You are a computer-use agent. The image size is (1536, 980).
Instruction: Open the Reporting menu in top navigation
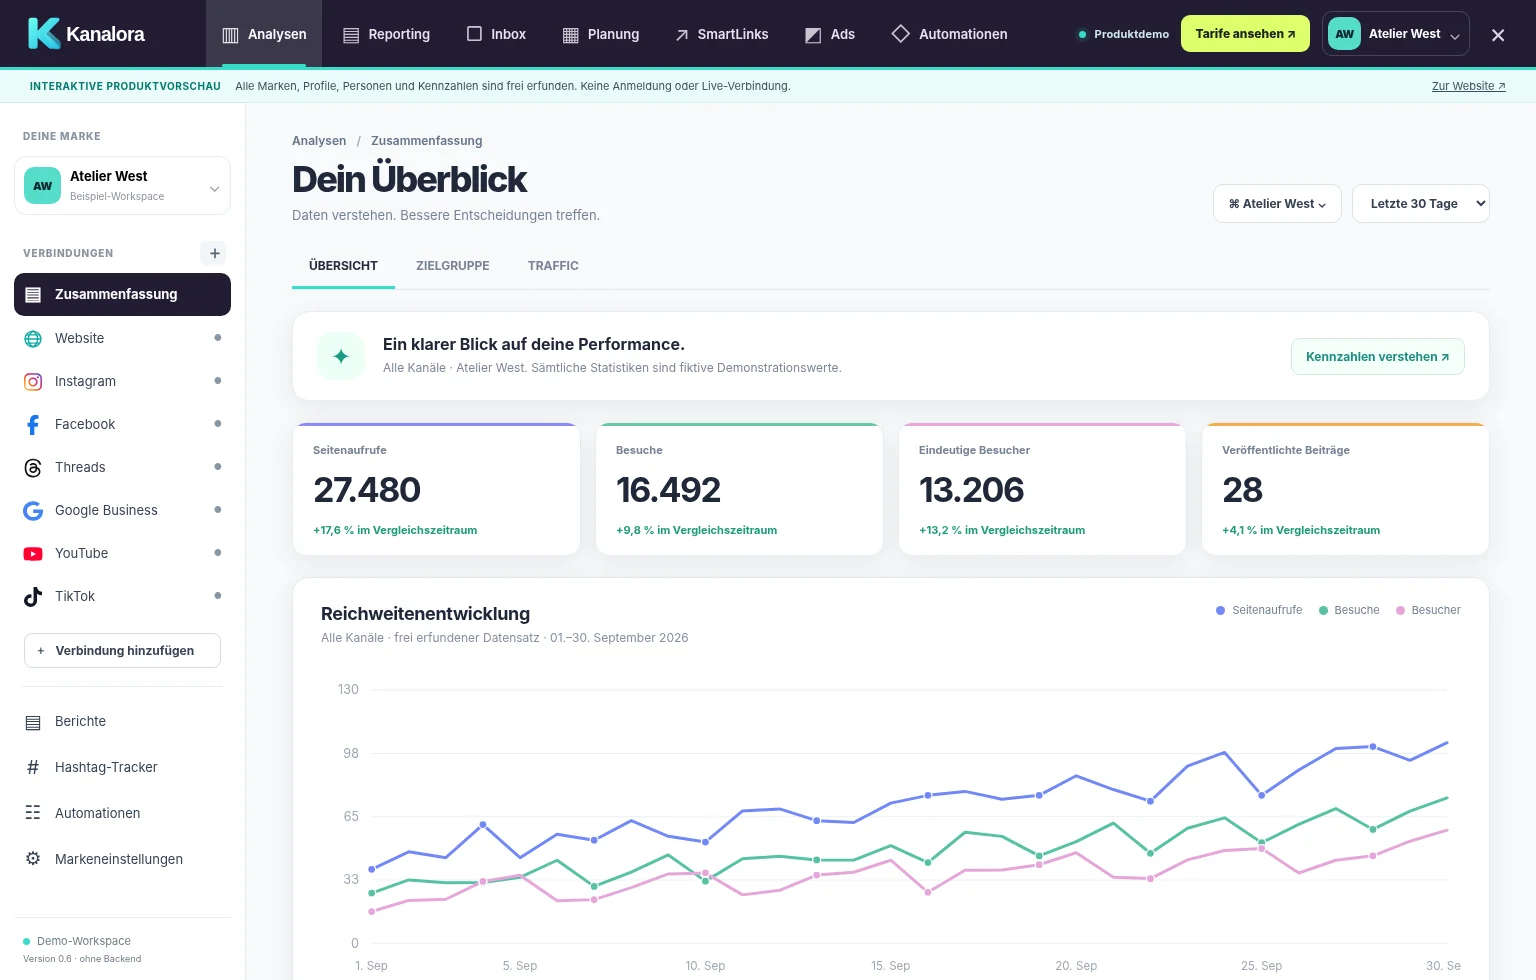pos(386,34)
